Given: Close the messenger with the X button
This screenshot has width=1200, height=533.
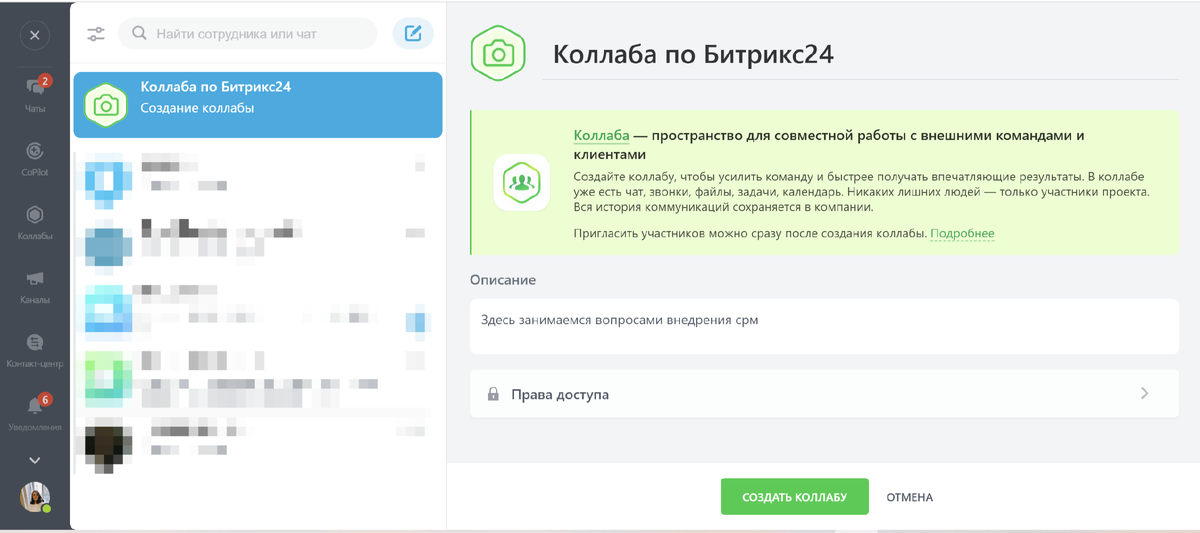Looking at the screenshot, I should click(34, 35).
